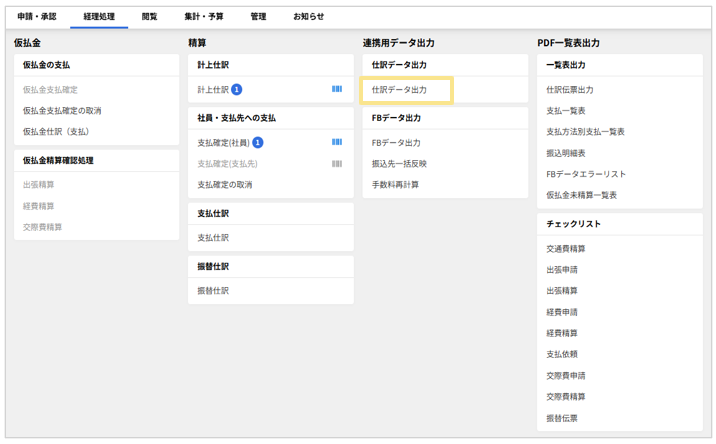Open 交際費申請 checklist

566,375
